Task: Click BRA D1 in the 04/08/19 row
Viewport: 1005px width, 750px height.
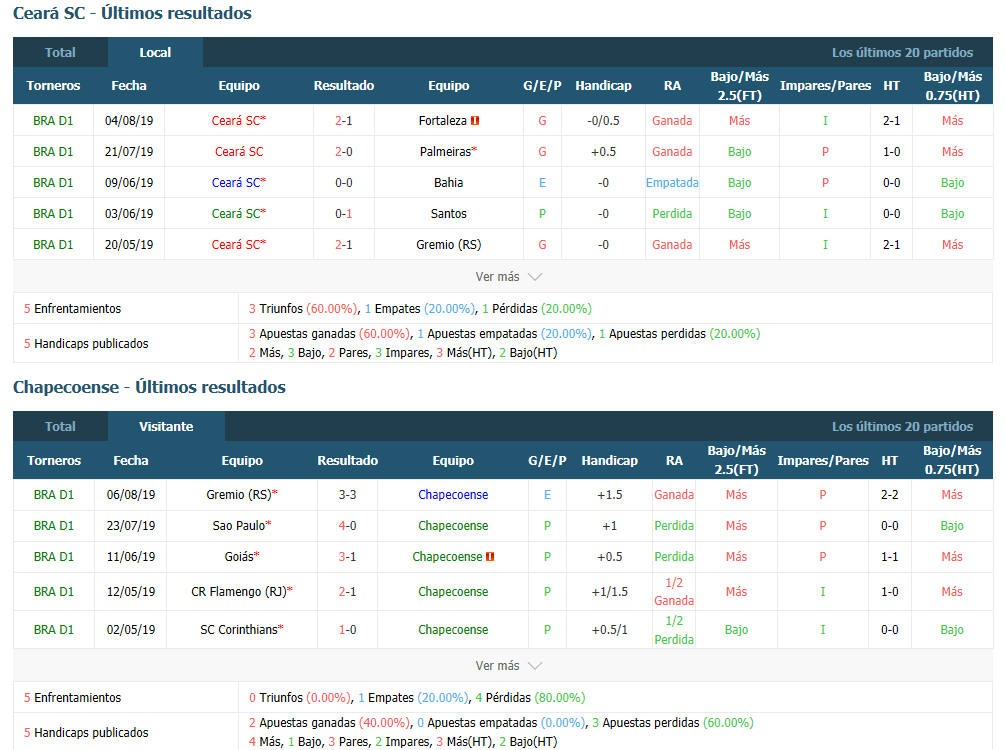Action: (x=53, y=121)
